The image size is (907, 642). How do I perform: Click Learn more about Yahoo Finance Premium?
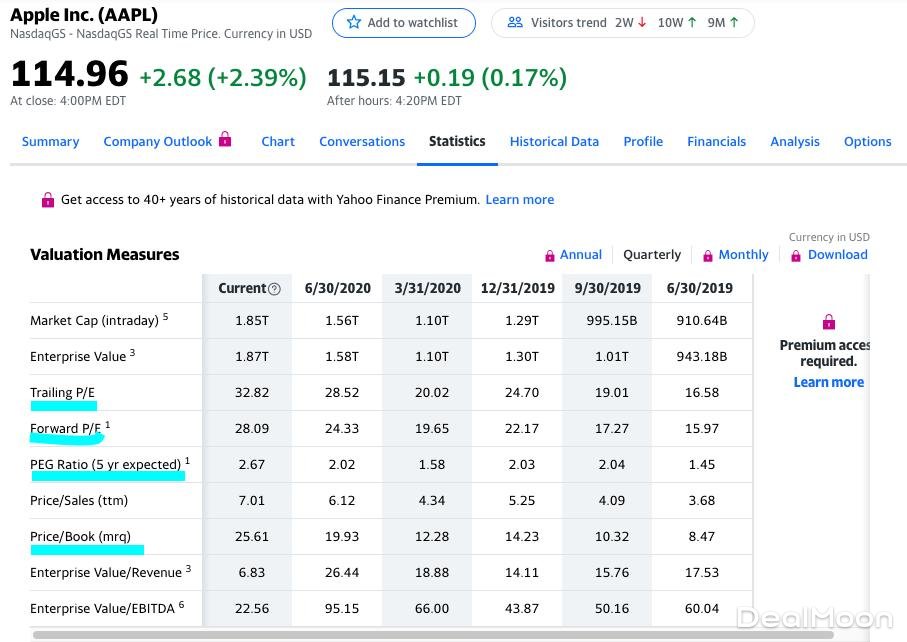519,200
